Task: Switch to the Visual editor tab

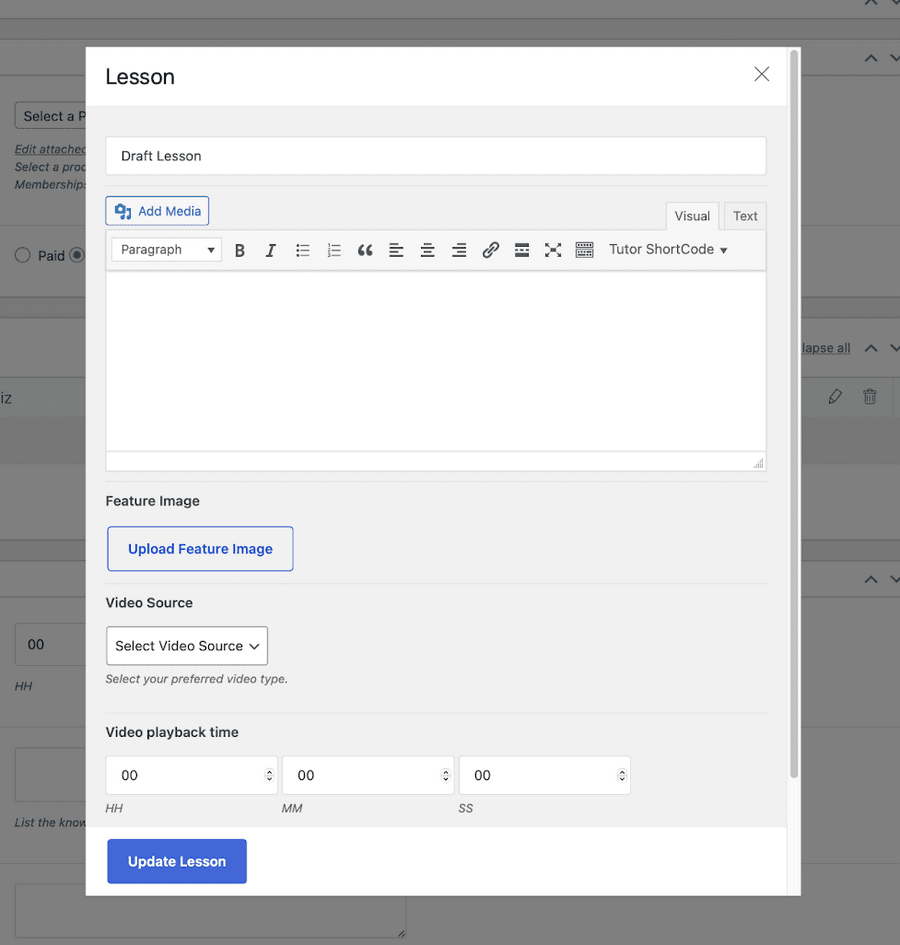Action: [692, 216]
